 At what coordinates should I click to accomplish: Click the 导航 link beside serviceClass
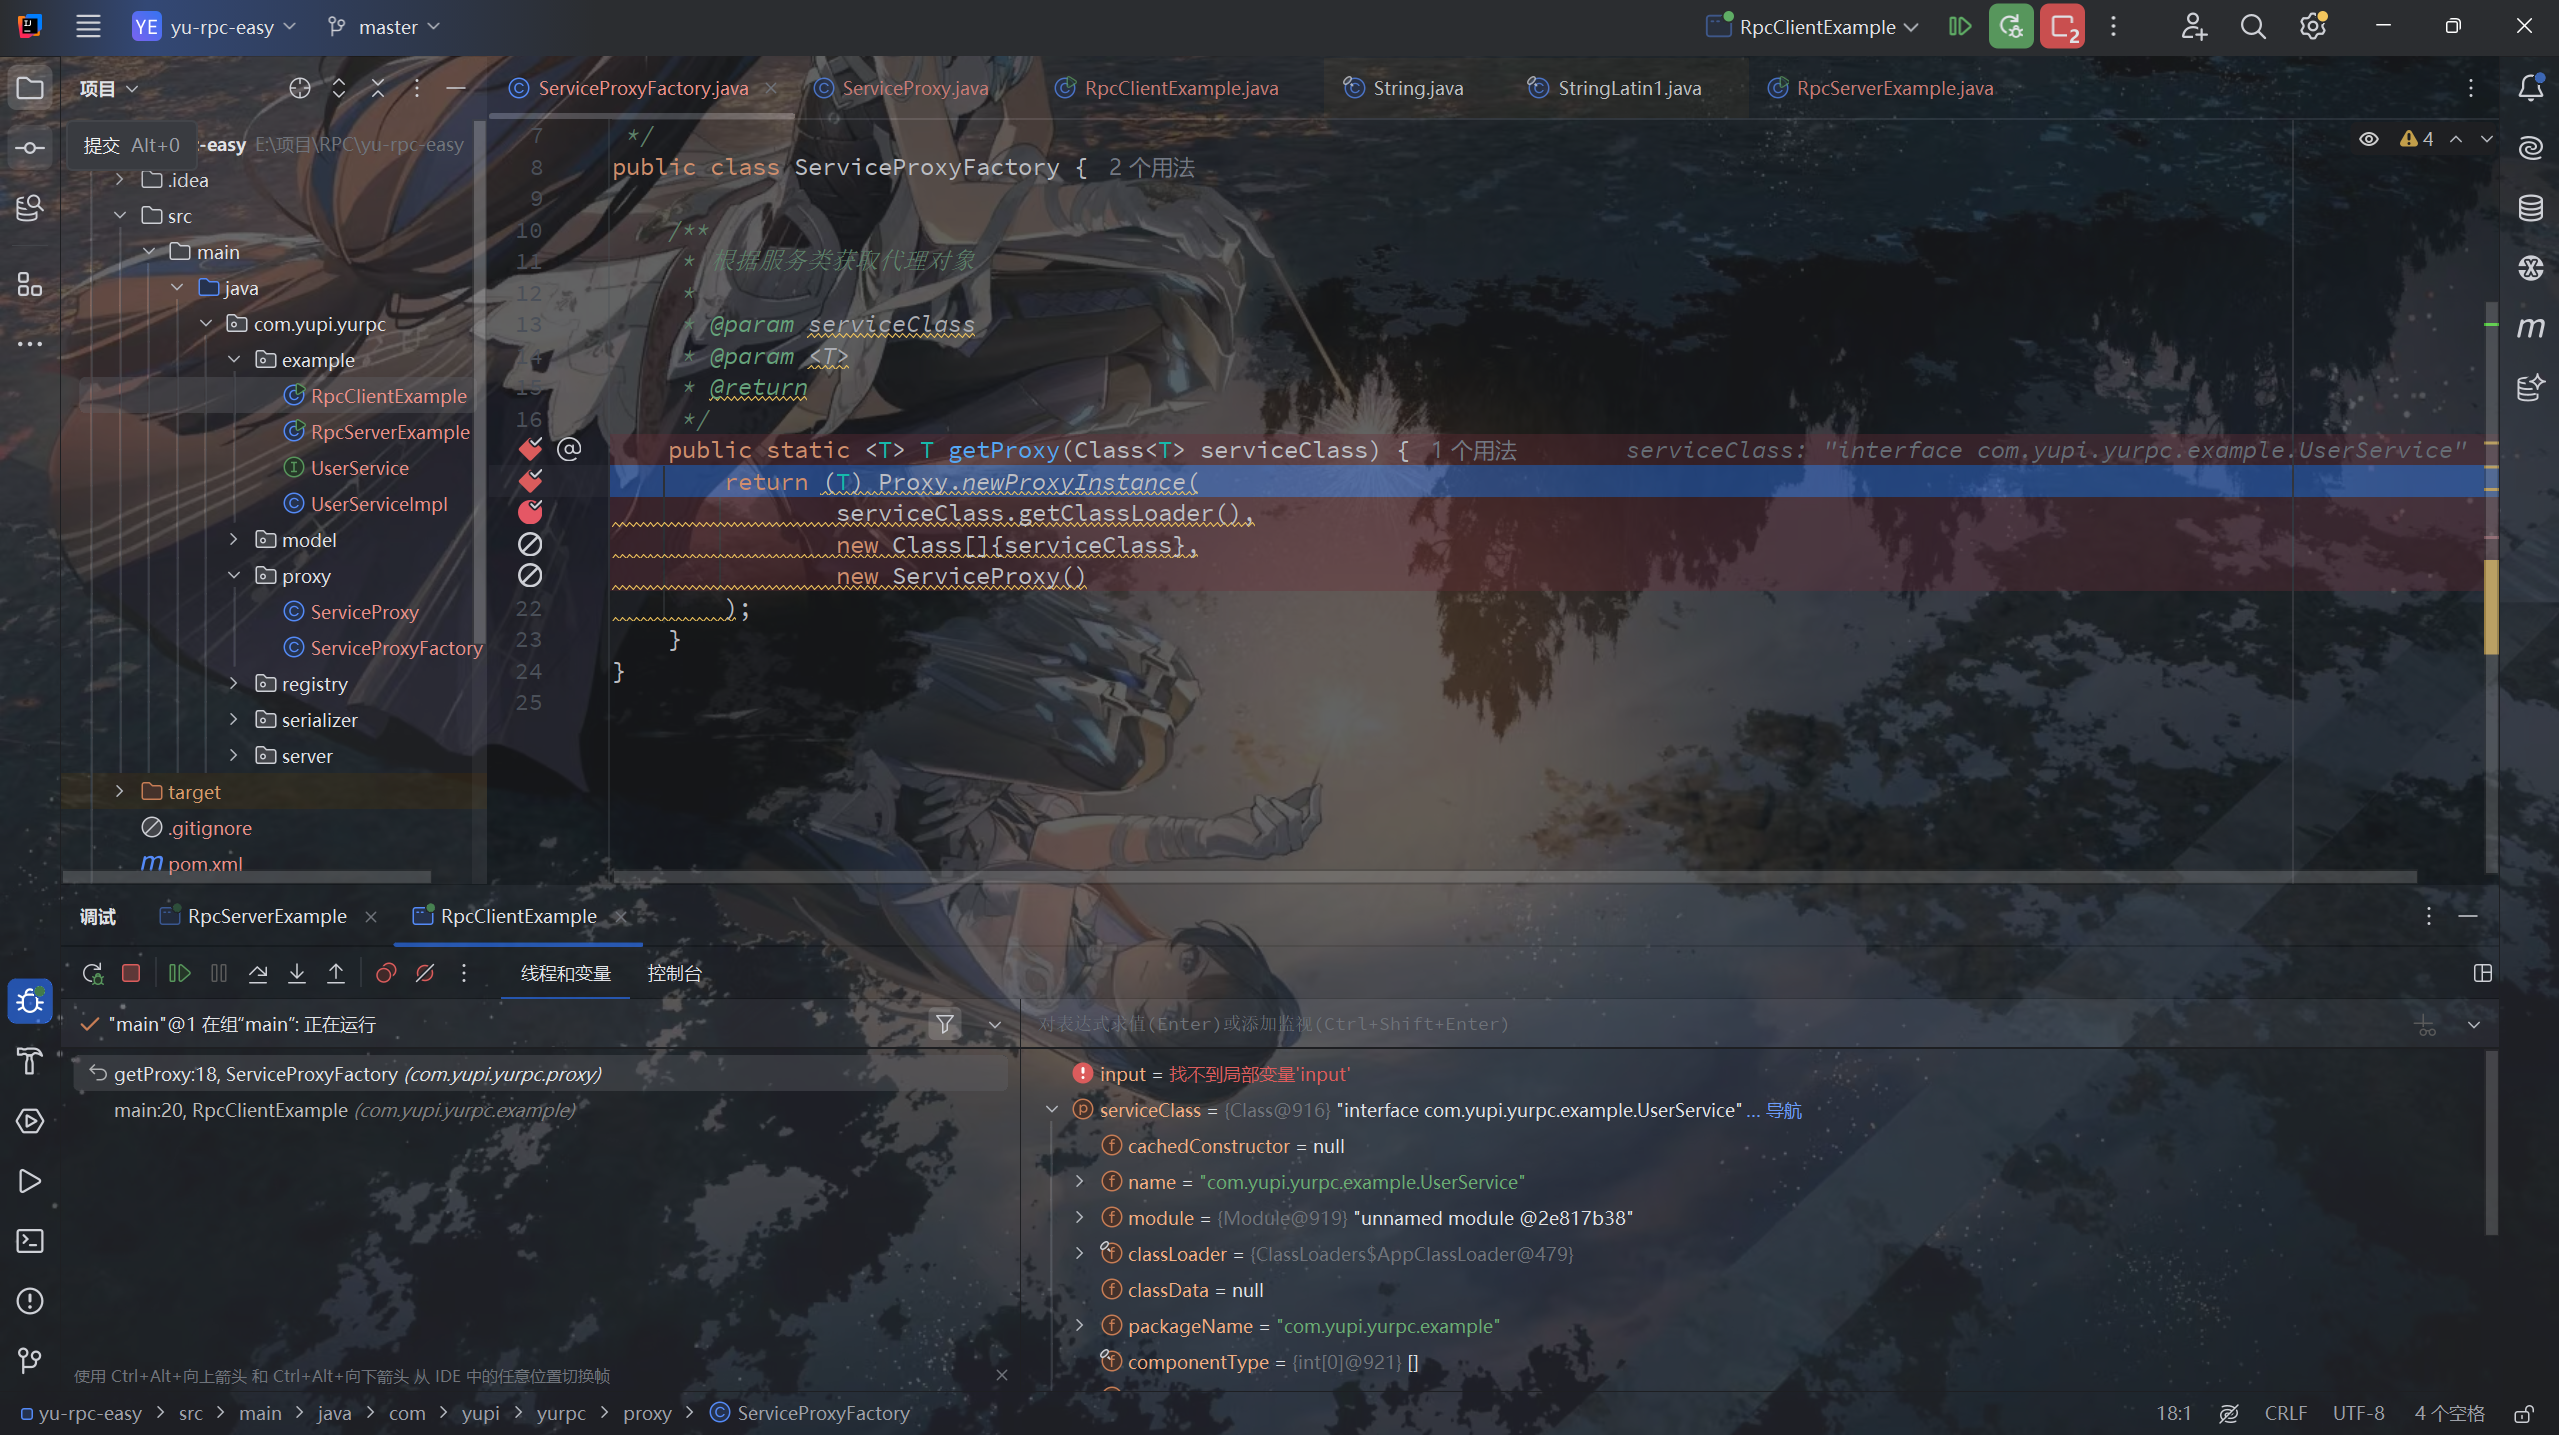pos(1784,1110)
